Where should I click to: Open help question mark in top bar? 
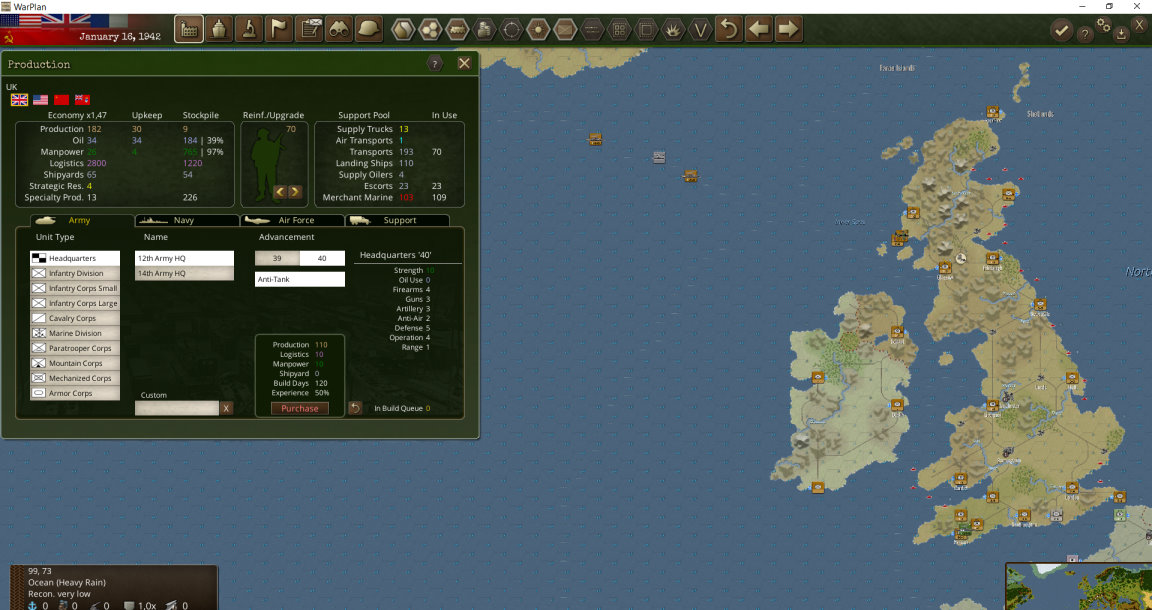pos(1084,34)
